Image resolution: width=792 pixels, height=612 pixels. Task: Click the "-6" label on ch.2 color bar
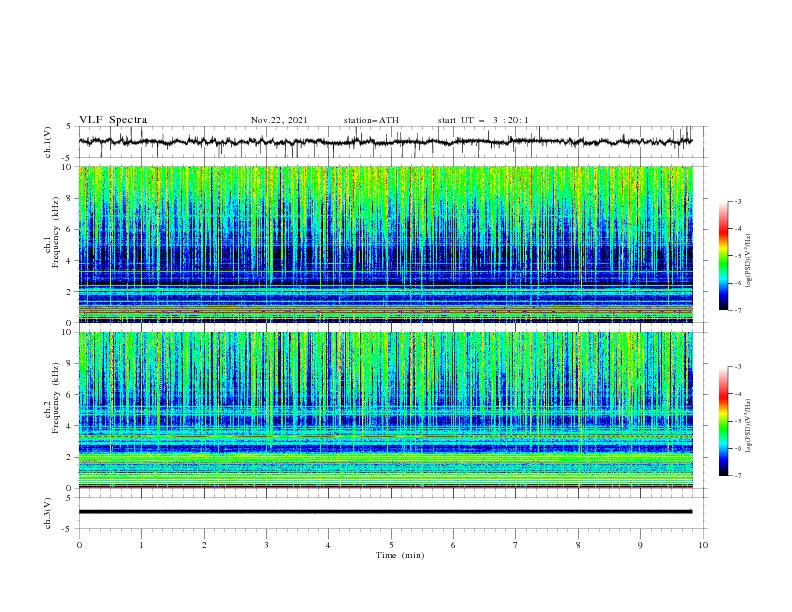tap(738, 448)
